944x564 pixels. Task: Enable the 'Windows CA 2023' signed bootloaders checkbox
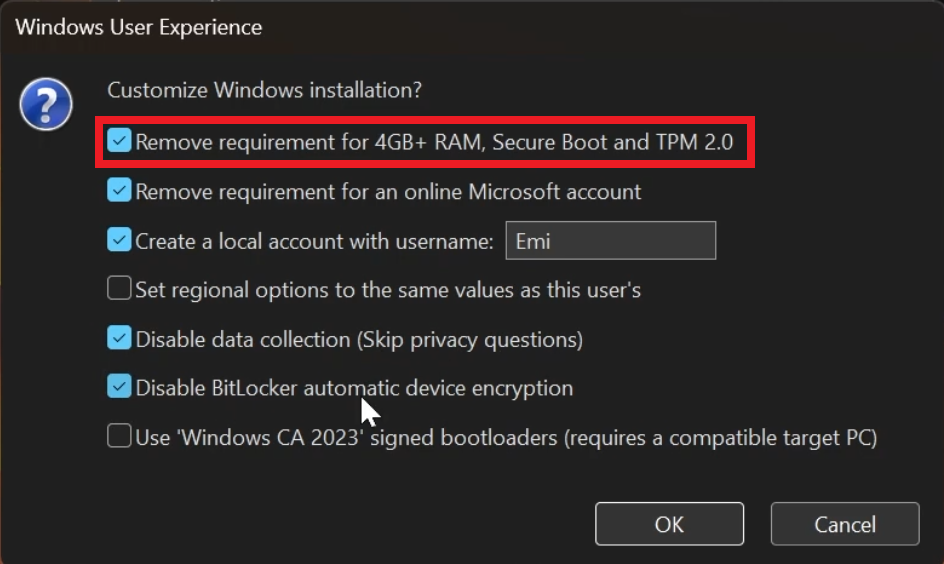(x=120, y=437)
